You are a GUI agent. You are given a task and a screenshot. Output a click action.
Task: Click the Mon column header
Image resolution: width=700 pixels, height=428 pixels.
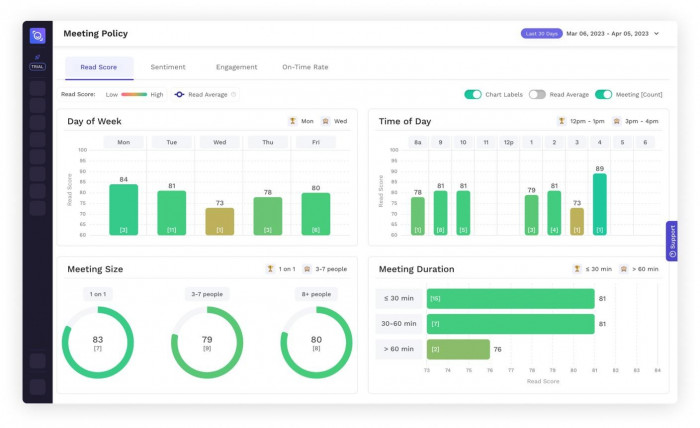coord(124,142)
